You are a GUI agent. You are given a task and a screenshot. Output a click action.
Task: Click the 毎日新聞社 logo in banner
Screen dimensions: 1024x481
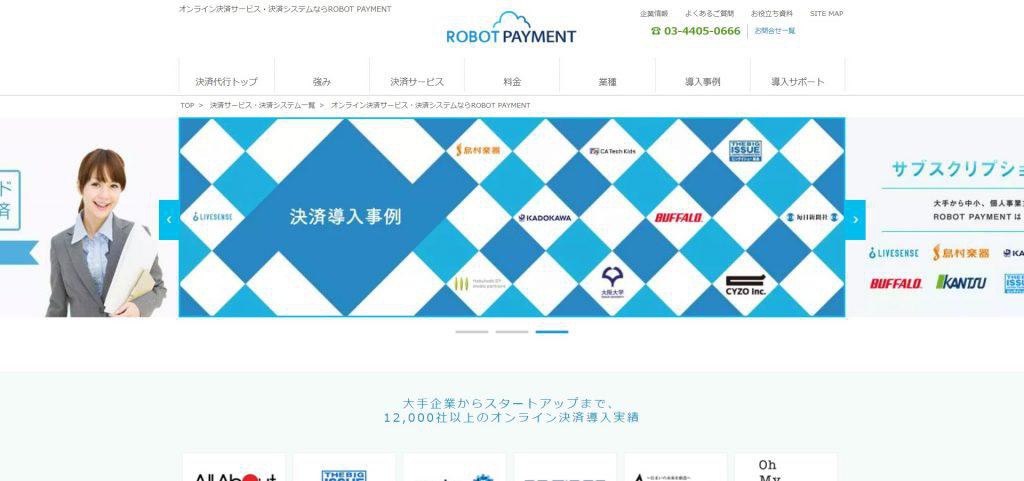[812, 217]
